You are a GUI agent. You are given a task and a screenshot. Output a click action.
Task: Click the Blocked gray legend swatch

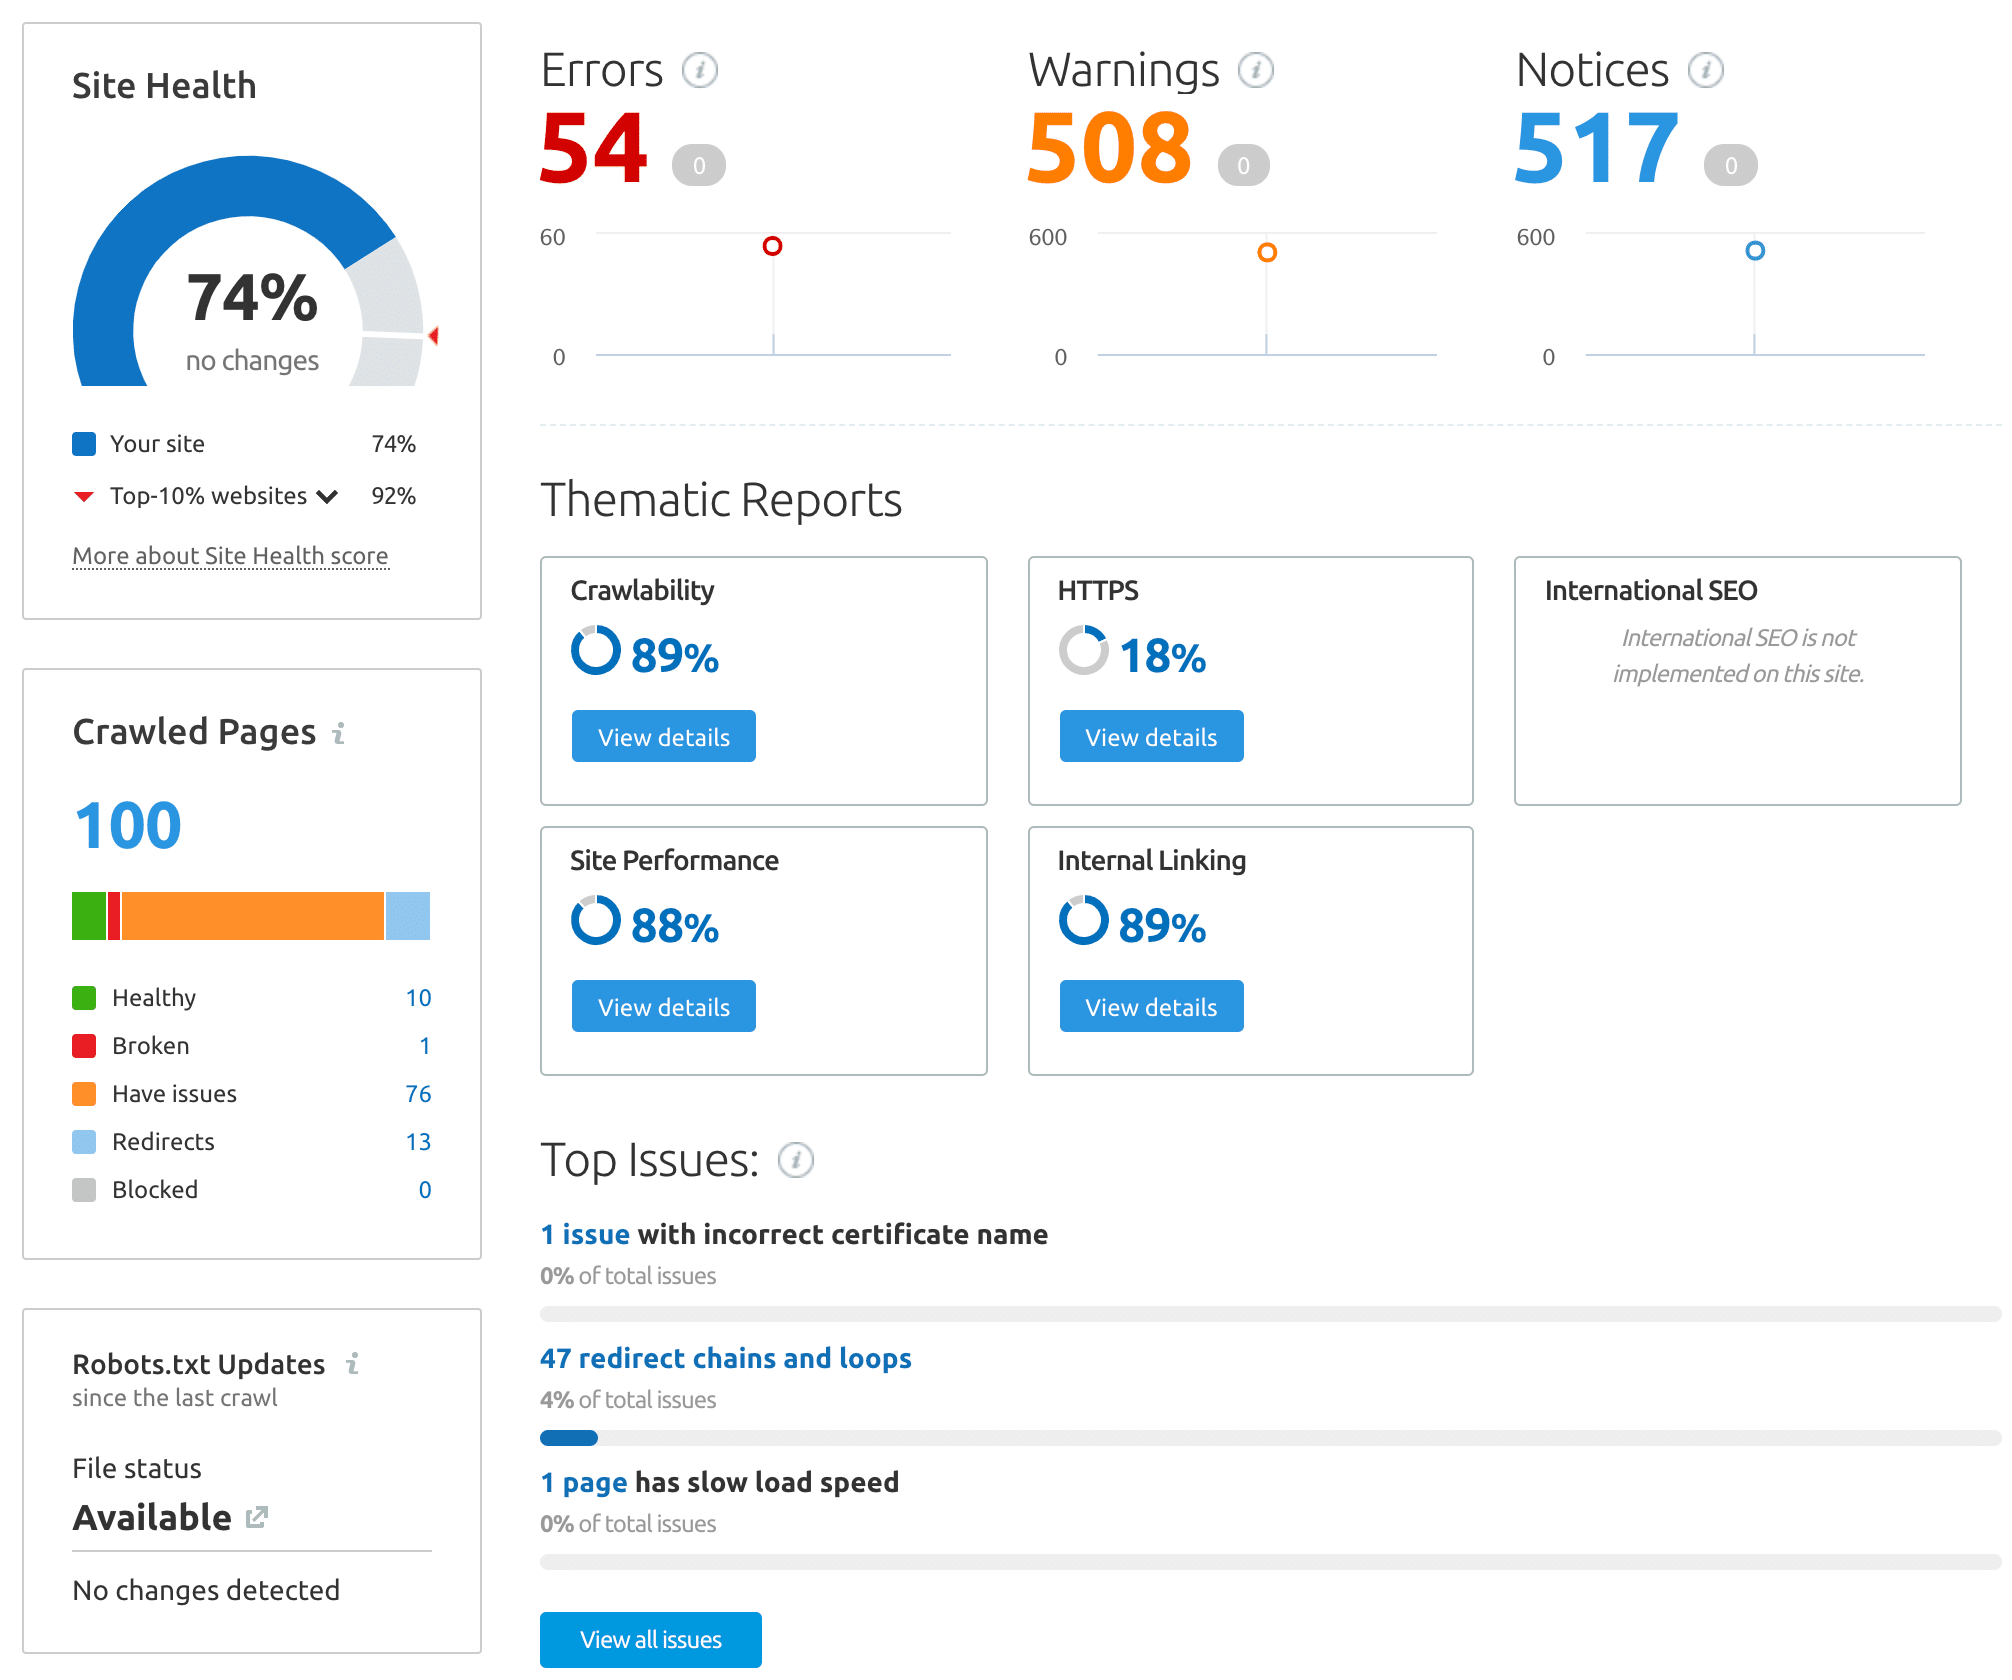coord(84,1190)
